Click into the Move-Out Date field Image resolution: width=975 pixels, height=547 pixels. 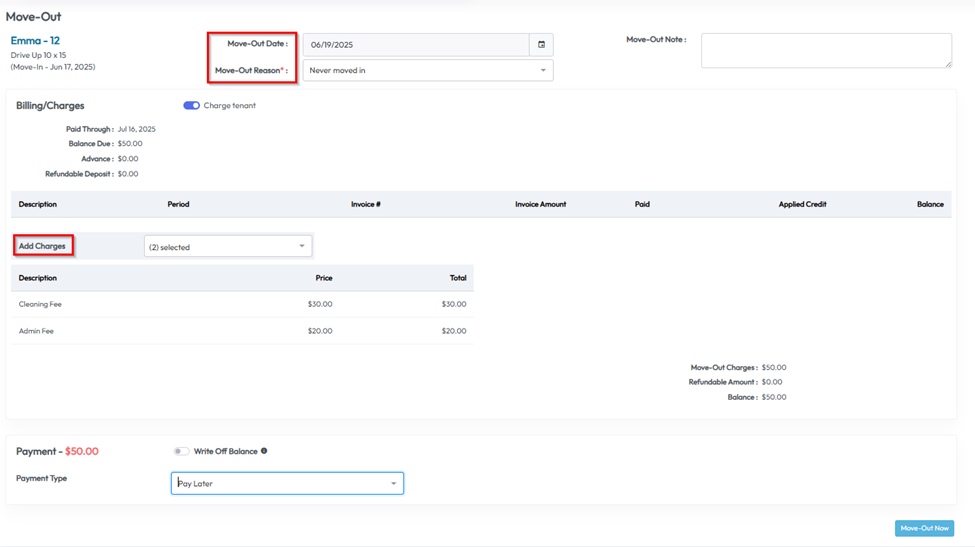click(415, 45)
